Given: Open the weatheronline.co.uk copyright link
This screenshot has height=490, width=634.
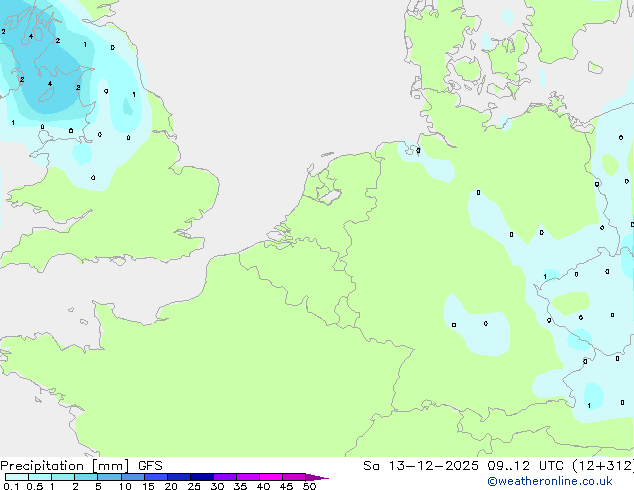Looking at the screenshot, I should coord(550,481).
